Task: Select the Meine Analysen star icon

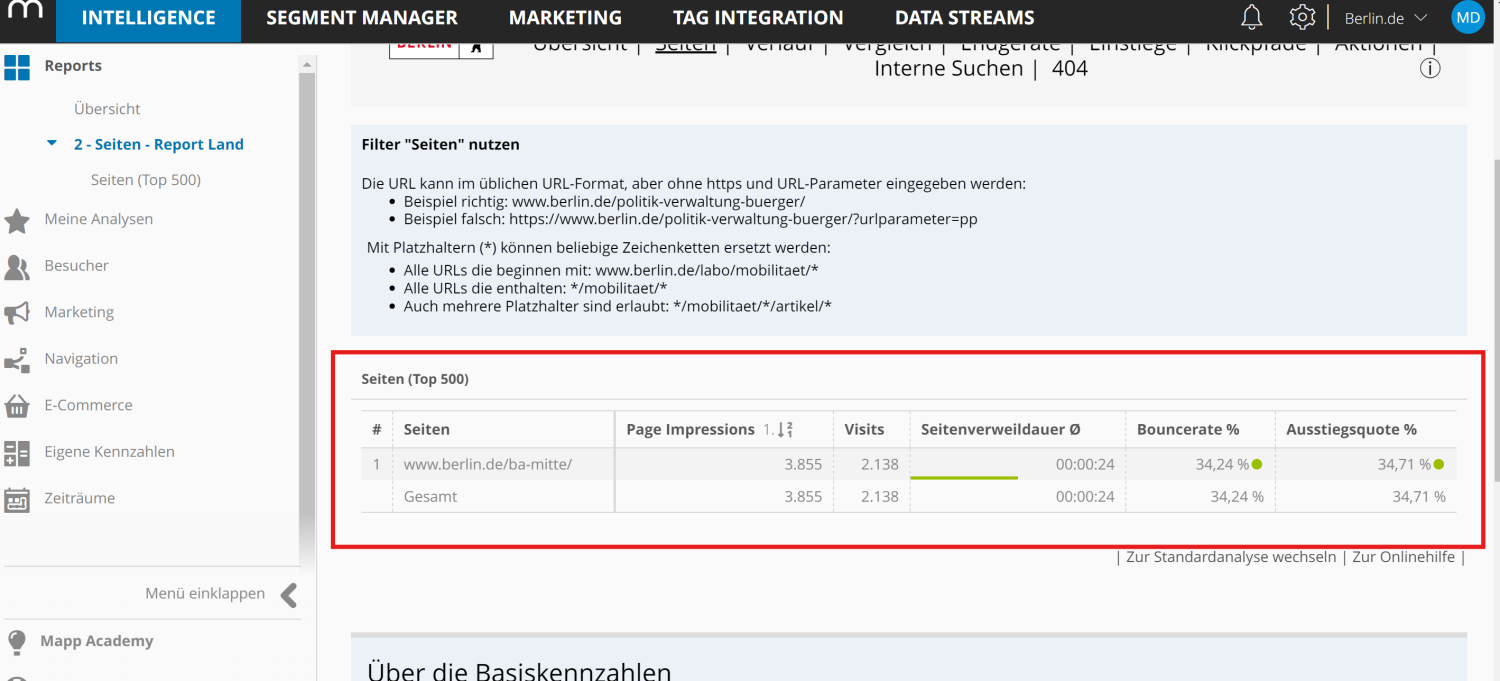Action: click(x=19, y=219)
